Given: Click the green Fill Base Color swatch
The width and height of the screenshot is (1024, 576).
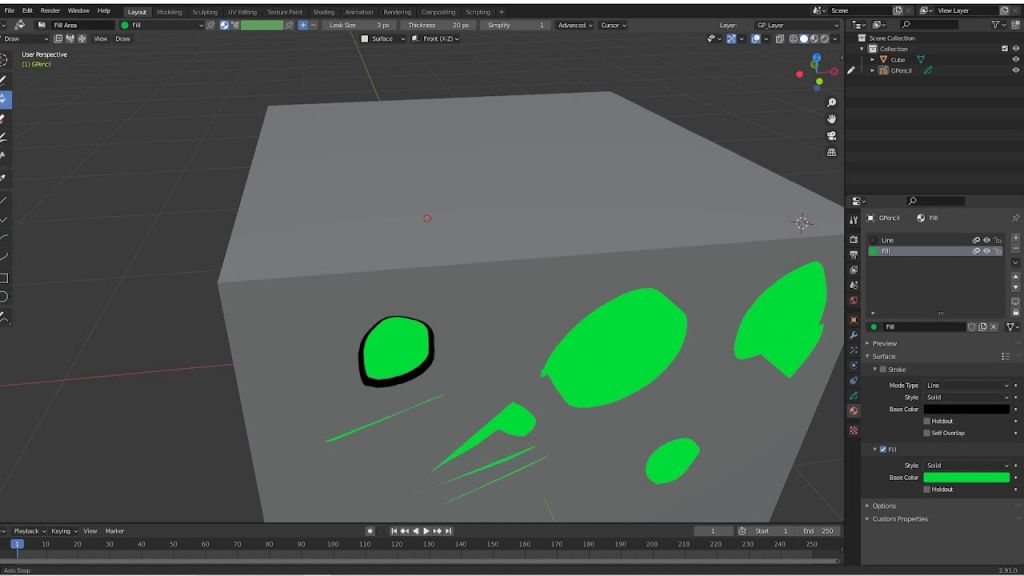Looking at the screenshot, I should 966,477.
